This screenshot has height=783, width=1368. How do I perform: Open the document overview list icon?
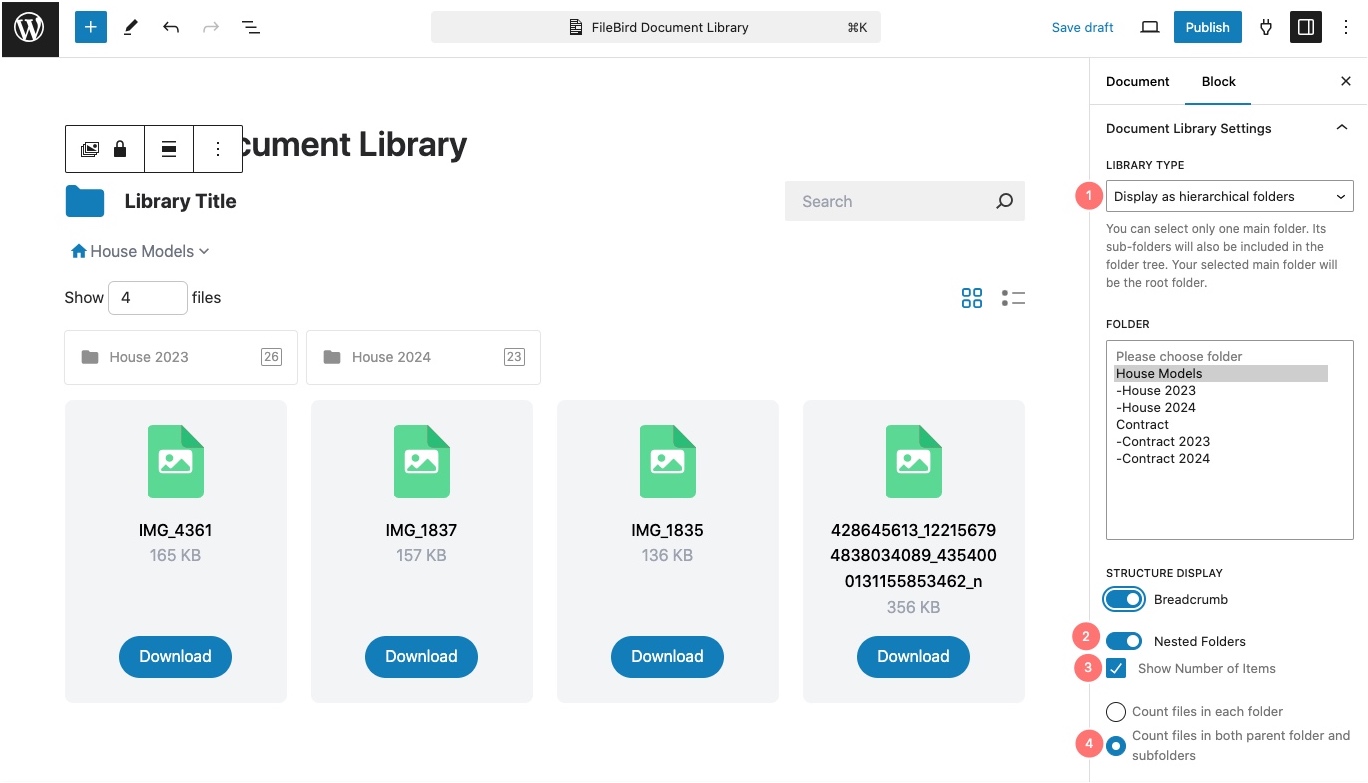tap(251, 28)
